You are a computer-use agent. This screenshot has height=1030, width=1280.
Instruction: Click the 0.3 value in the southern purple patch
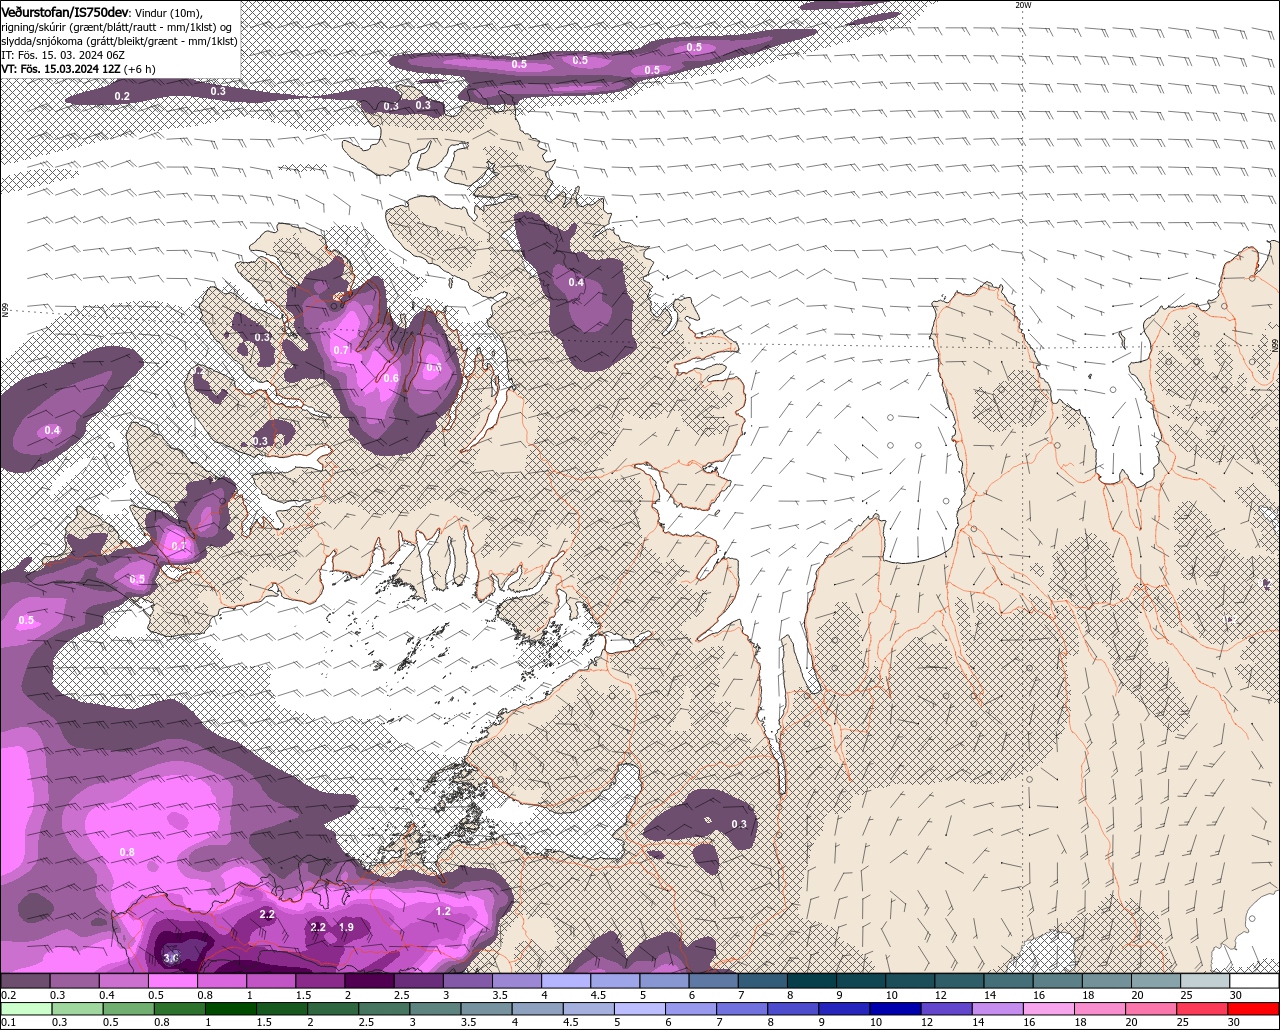[x=739, y=824]
